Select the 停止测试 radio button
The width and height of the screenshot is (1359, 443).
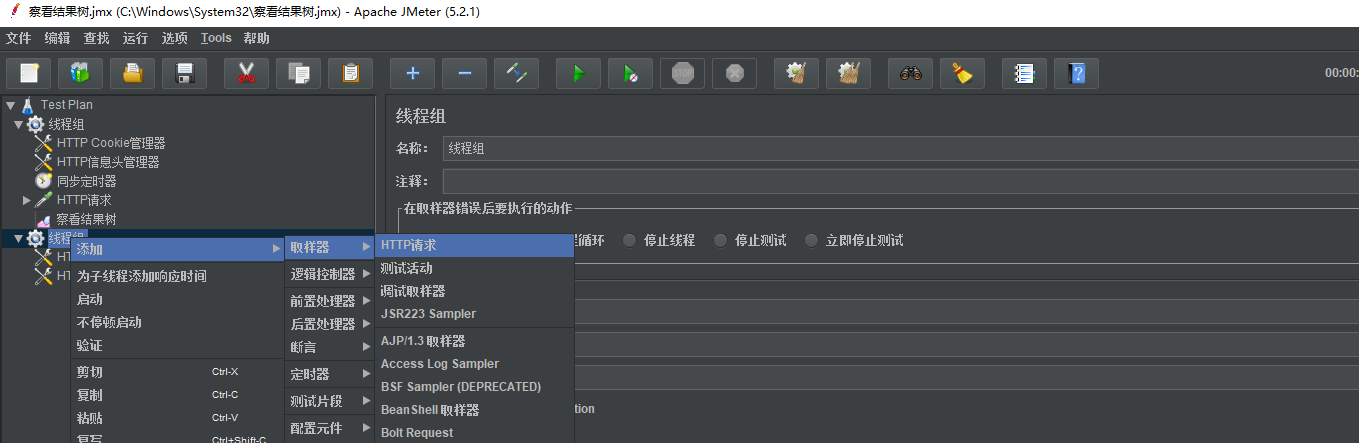pos(721,240)
